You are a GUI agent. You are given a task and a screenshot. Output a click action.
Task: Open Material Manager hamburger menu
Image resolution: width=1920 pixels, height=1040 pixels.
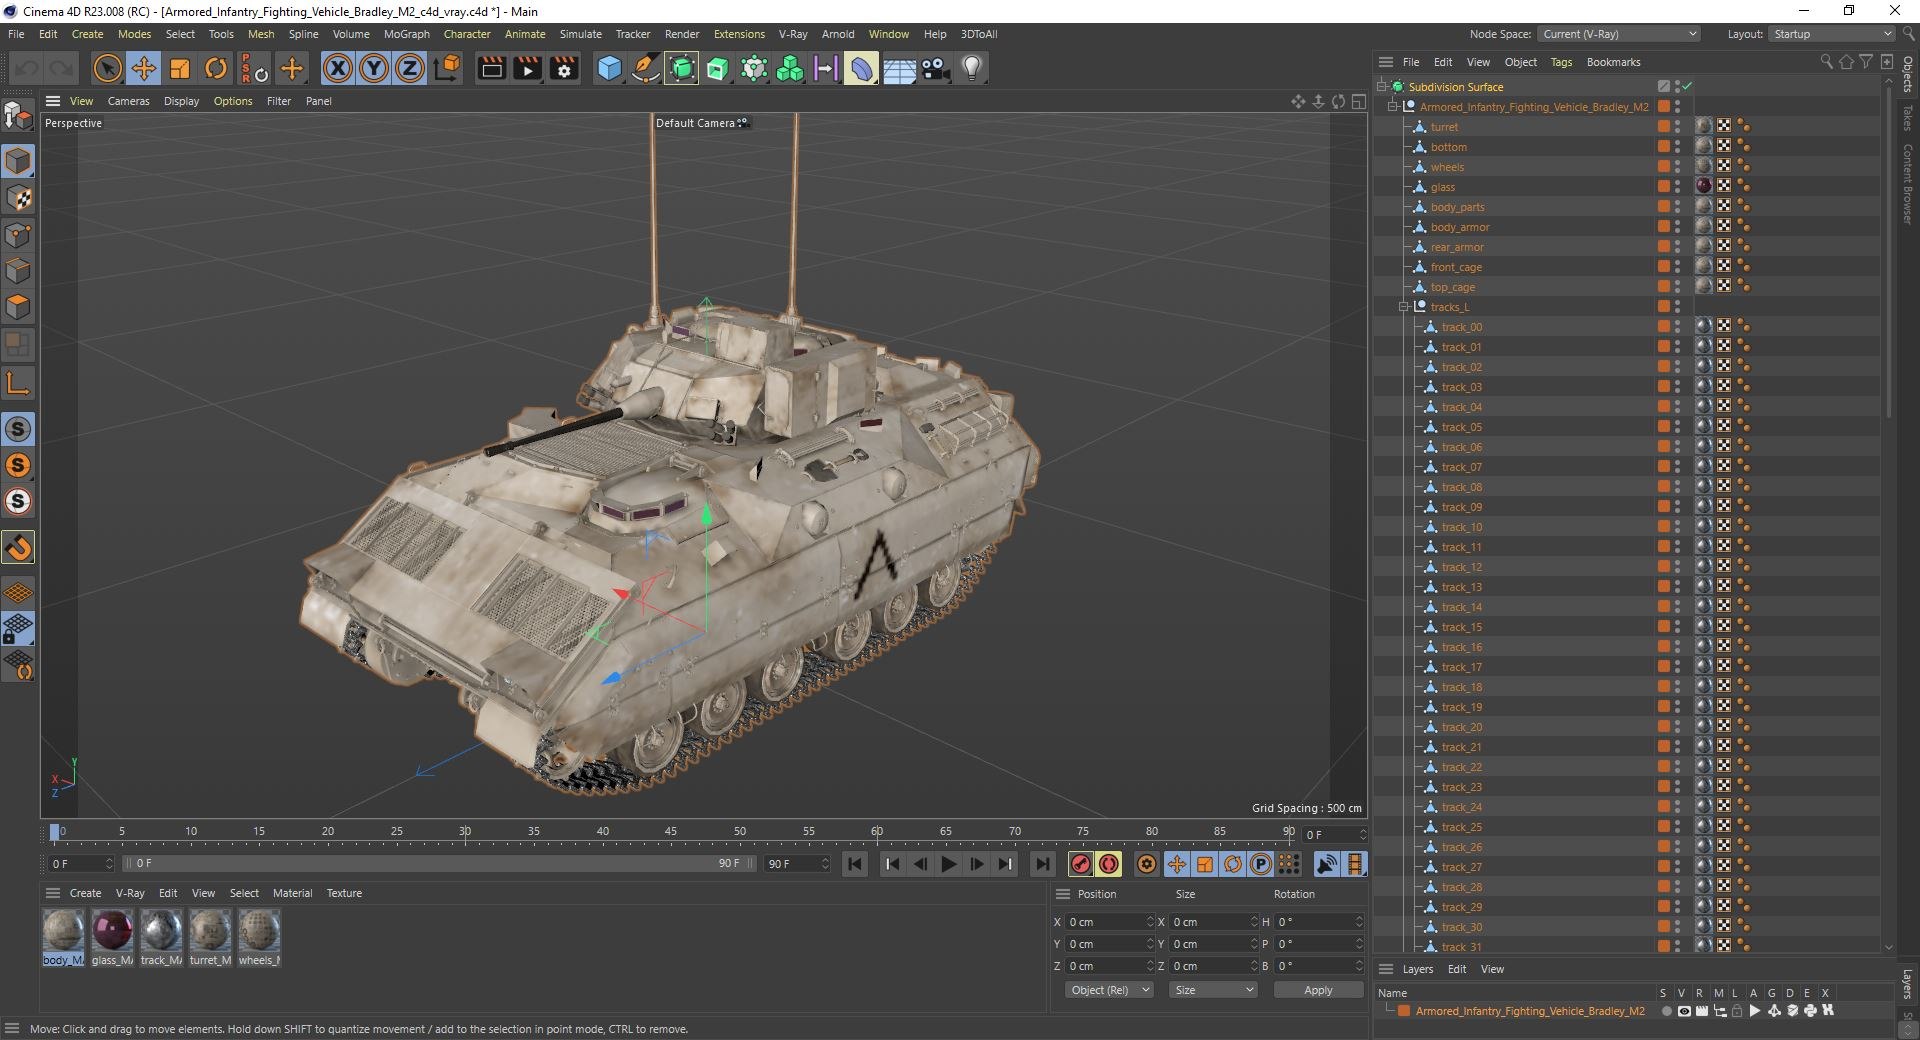pos(53,893)
